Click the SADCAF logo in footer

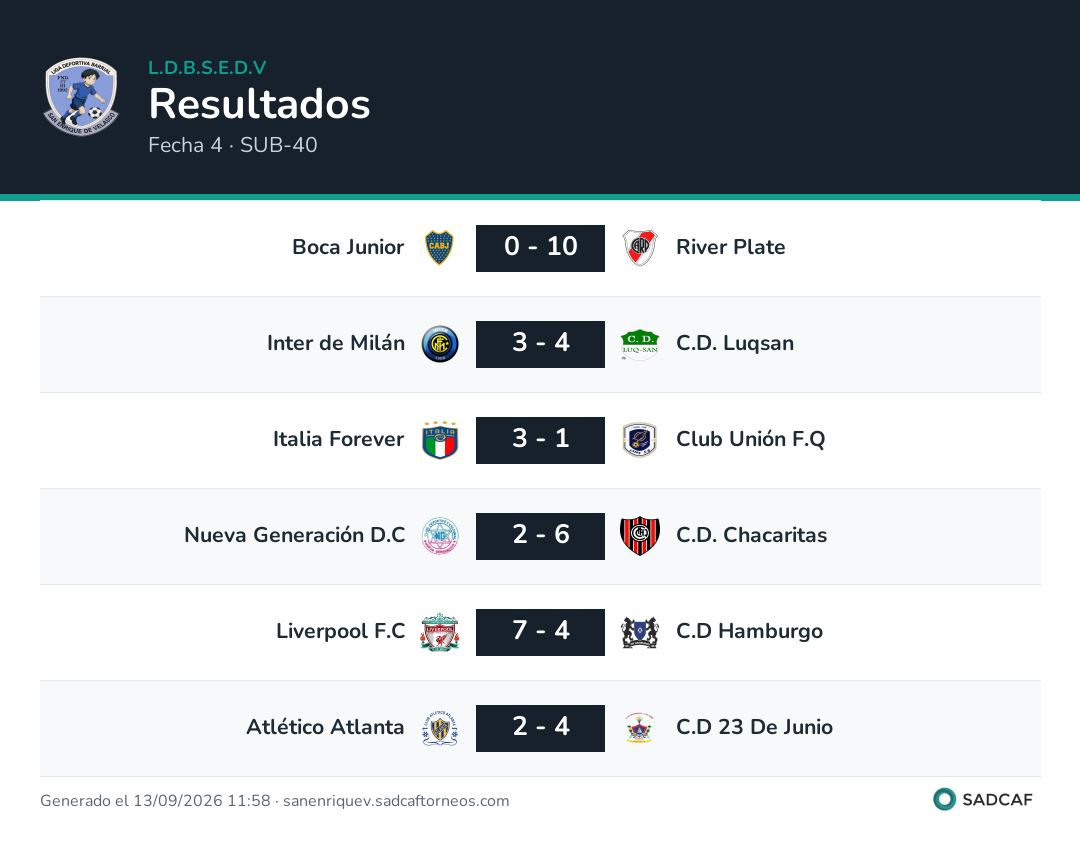tap(983, 799)
